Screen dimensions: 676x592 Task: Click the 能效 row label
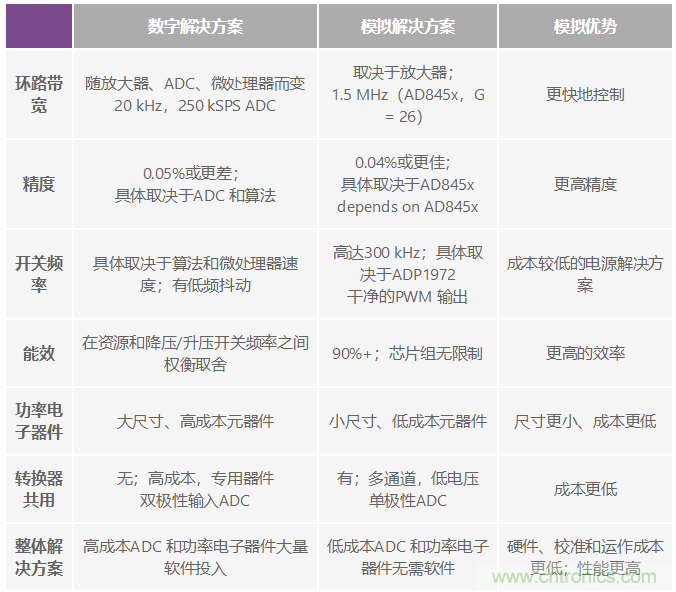38,353
